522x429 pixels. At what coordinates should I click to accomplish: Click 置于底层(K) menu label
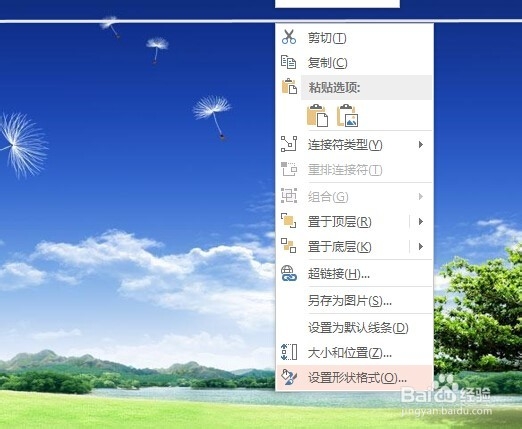(x=339, y=247)
